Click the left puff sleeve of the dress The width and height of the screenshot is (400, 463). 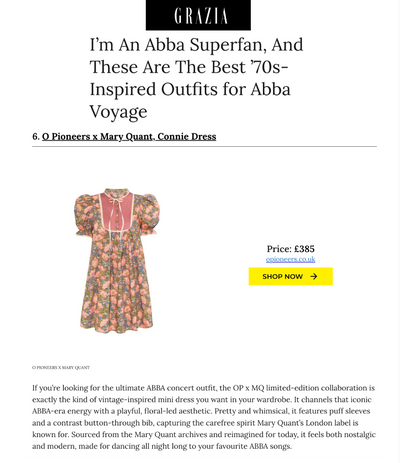coord(85,215)
